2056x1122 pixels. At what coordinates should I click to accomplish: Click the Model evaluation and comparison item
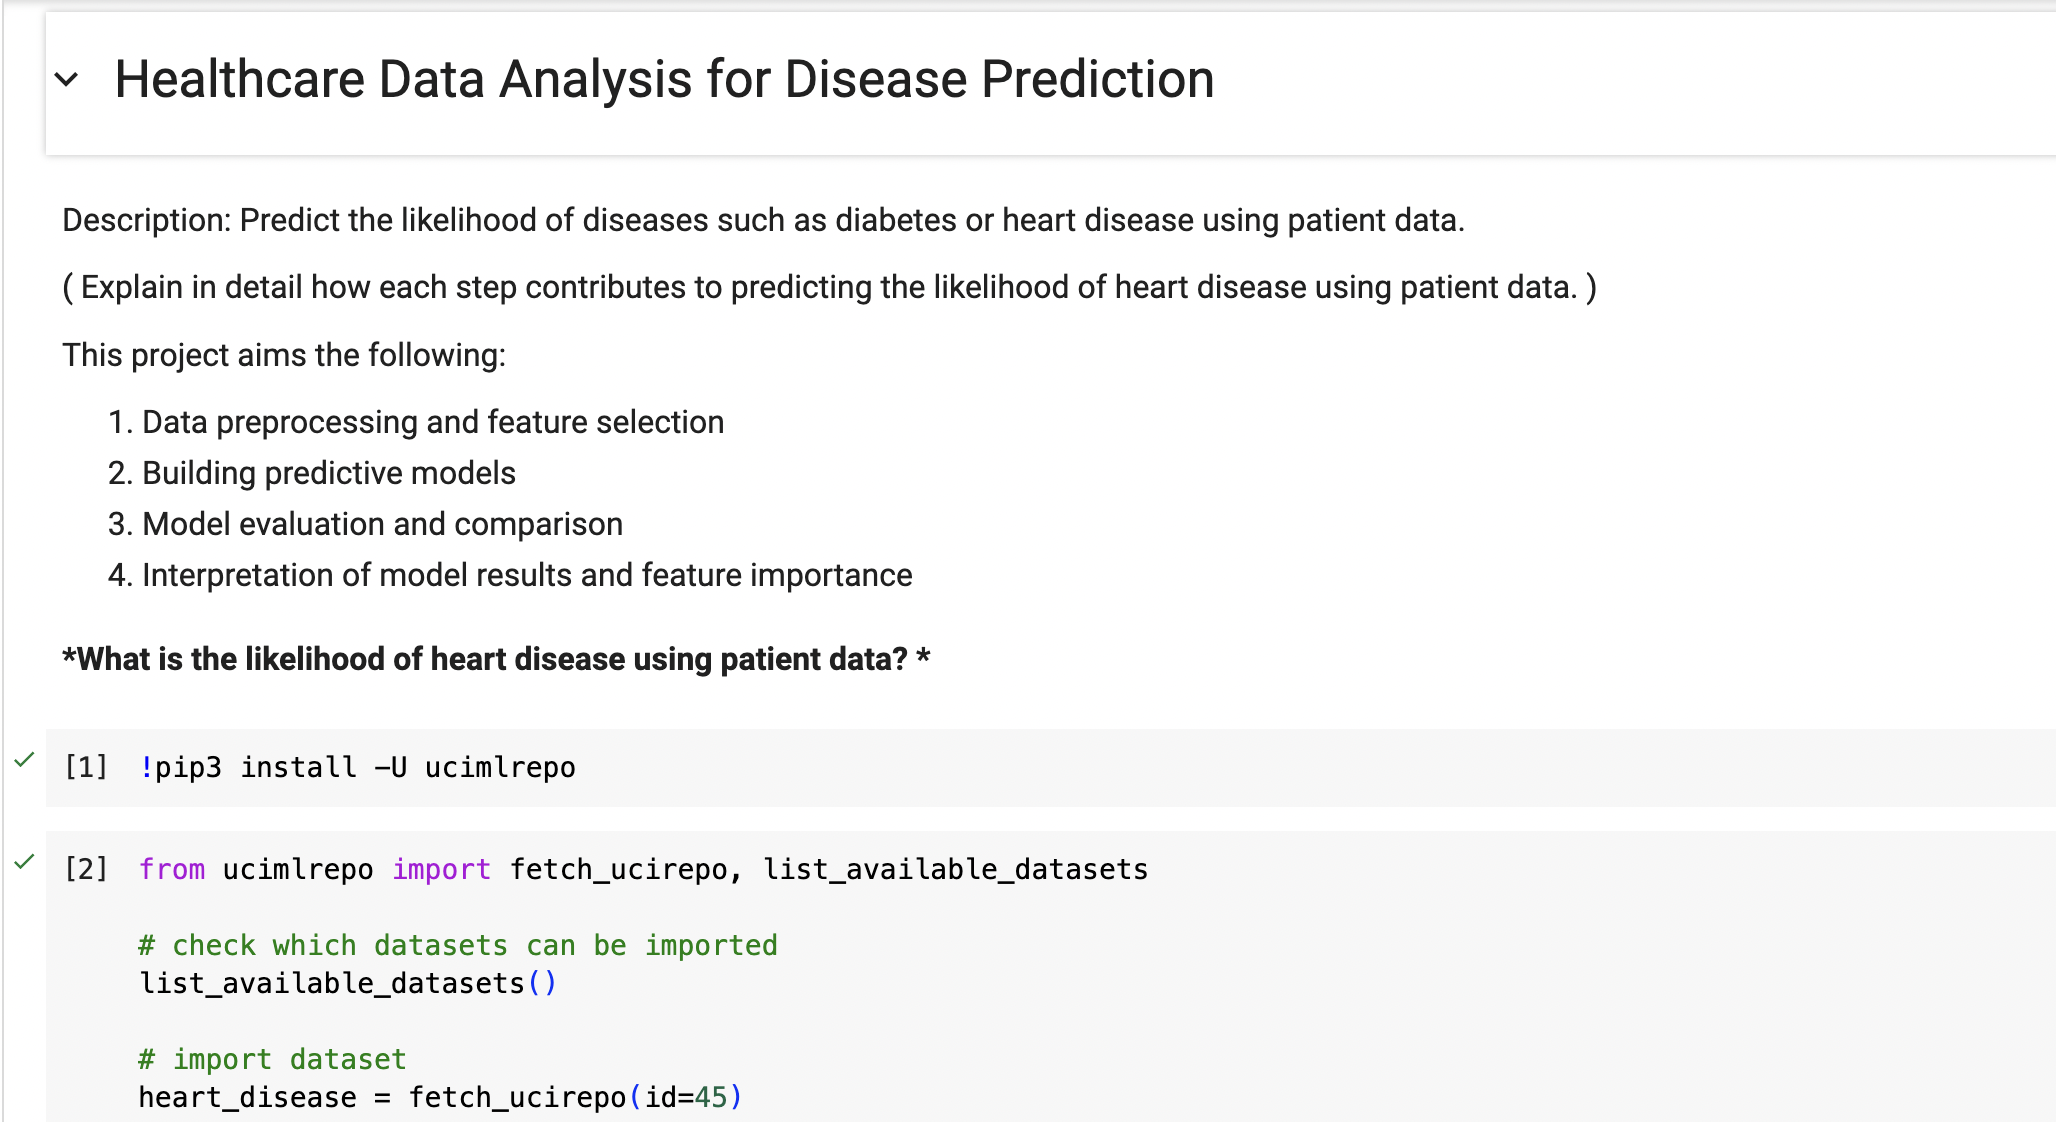[x=382, y=523]
